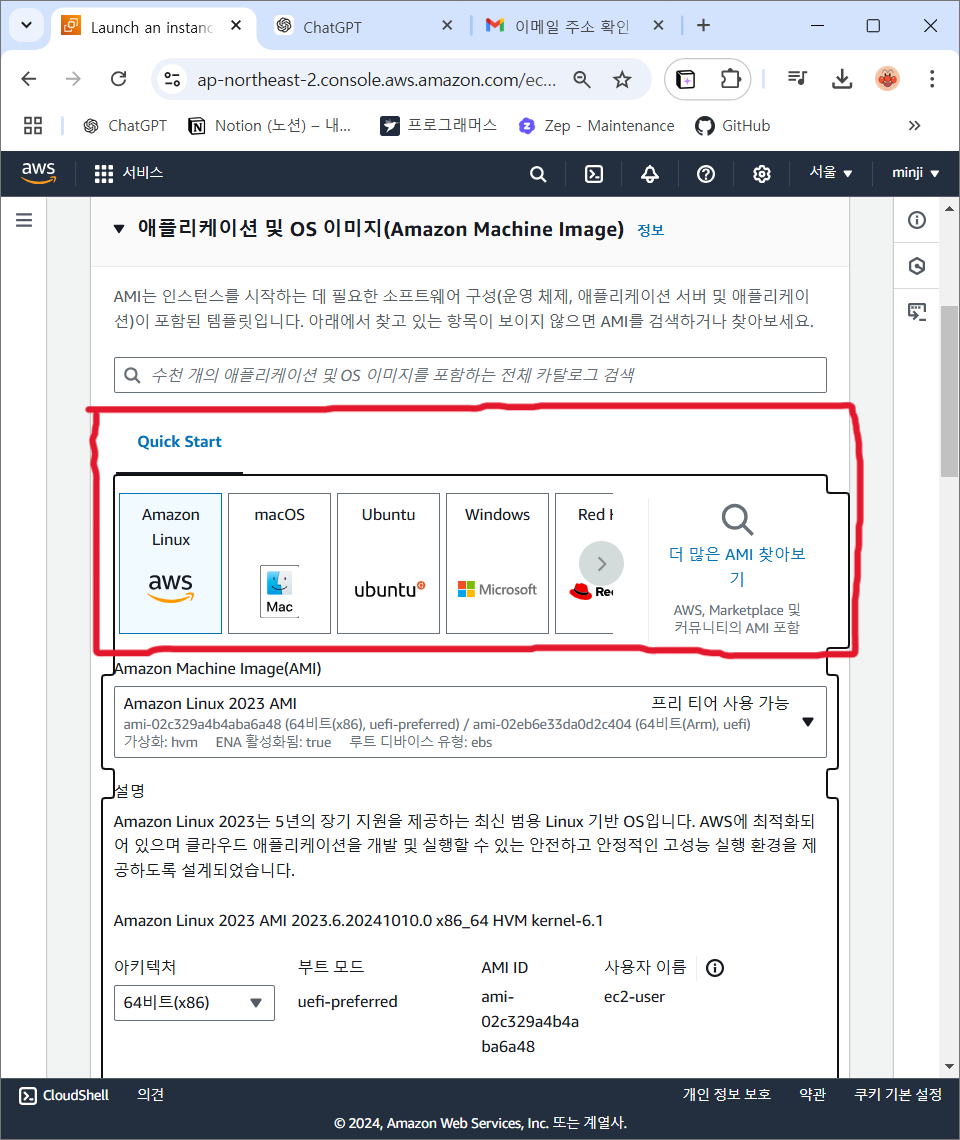Bookmark this page with the star icon
The height and width of the screenshot is (1140, 960).
(x=622, y=79)
